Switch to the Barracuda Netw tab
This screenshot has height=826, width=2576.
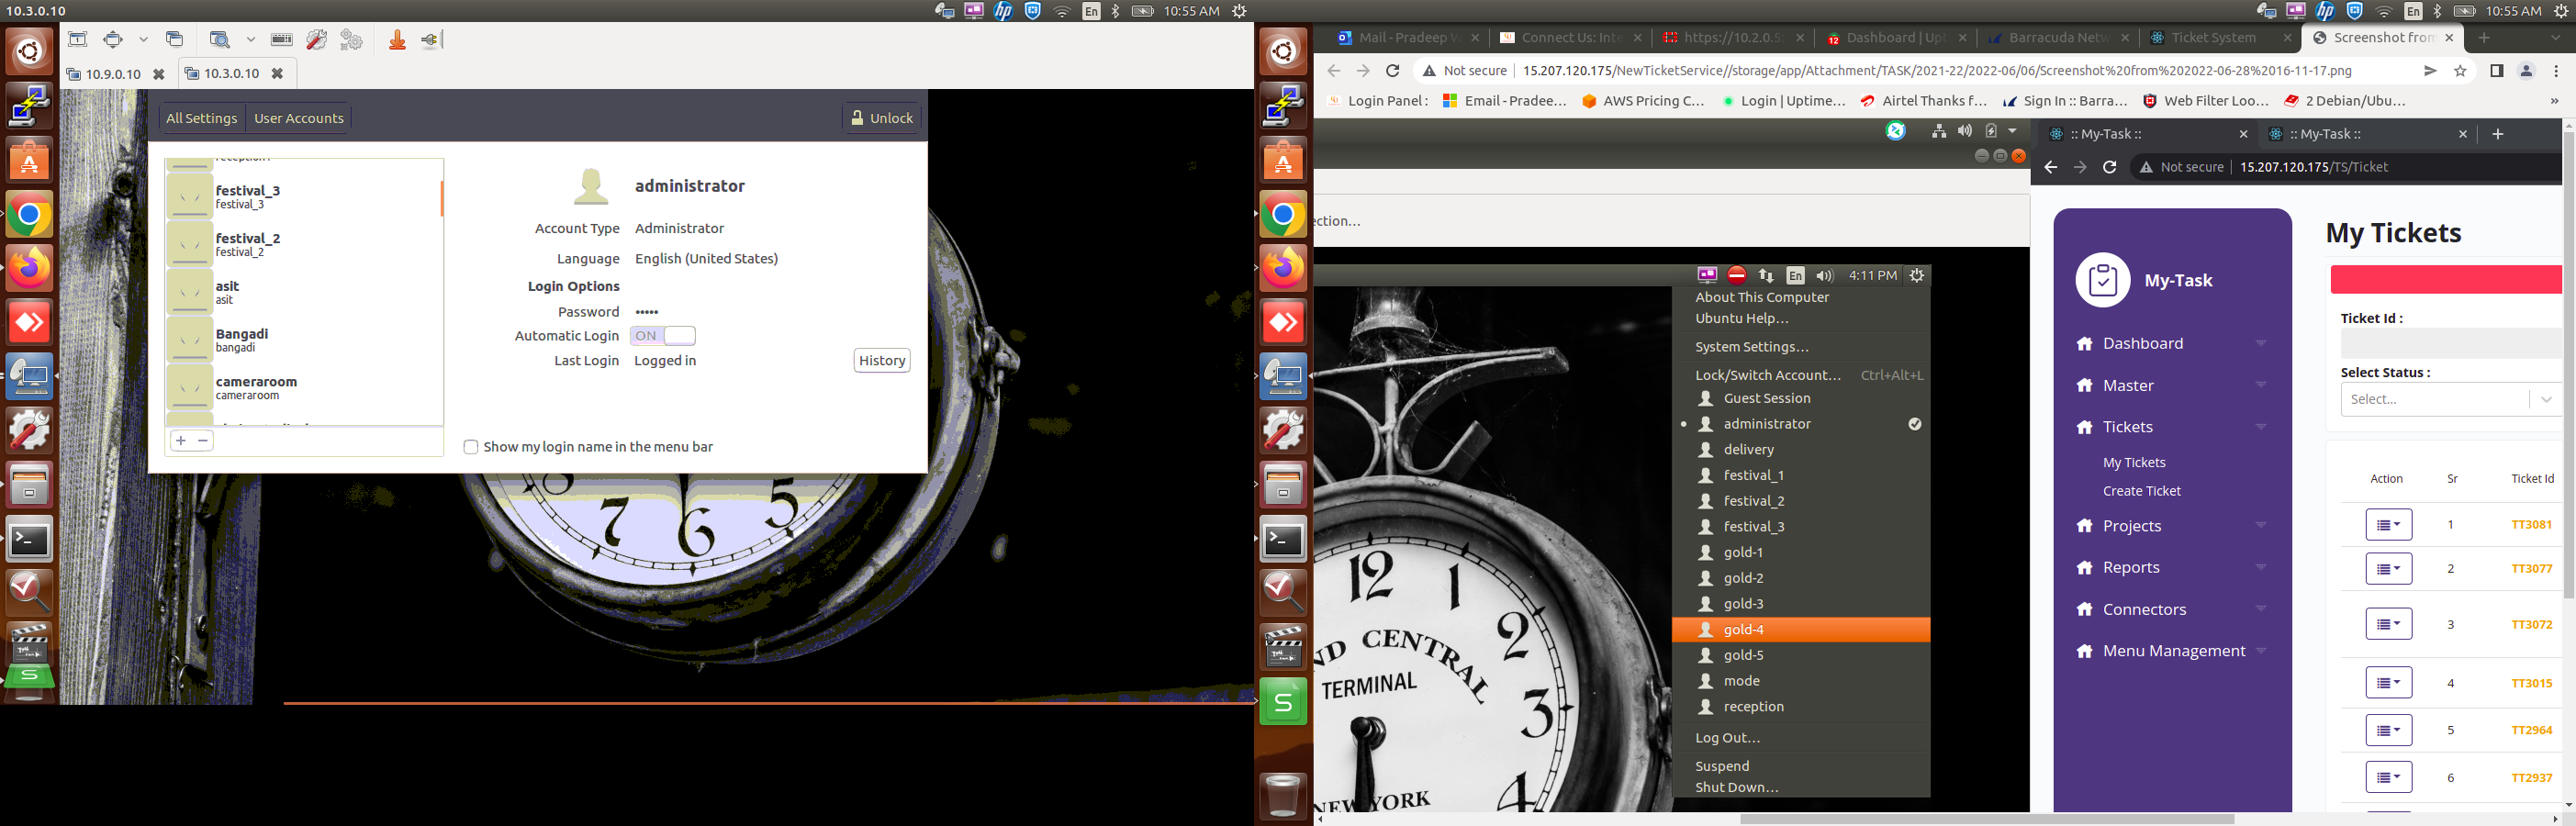tap(2058, 38)
